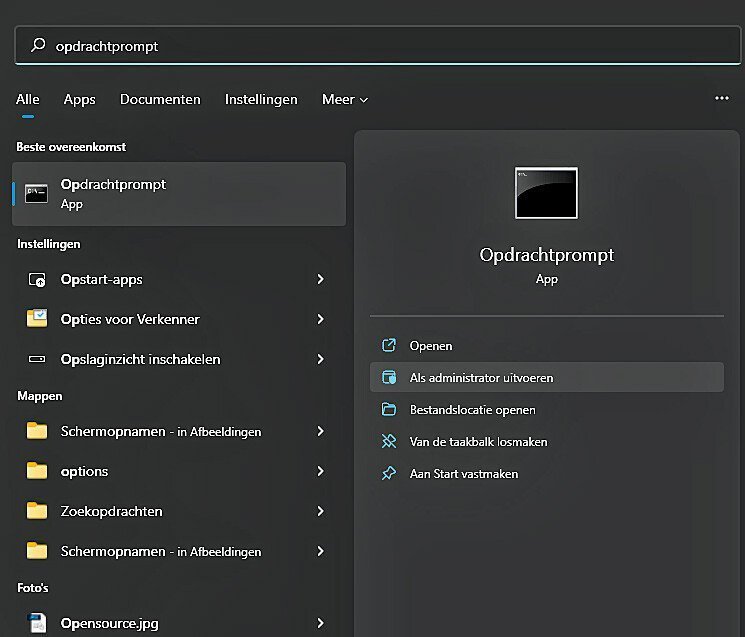Viewport: 745px width, 637px height.
Task: Click Openen in the right panel
Action: 431,346
